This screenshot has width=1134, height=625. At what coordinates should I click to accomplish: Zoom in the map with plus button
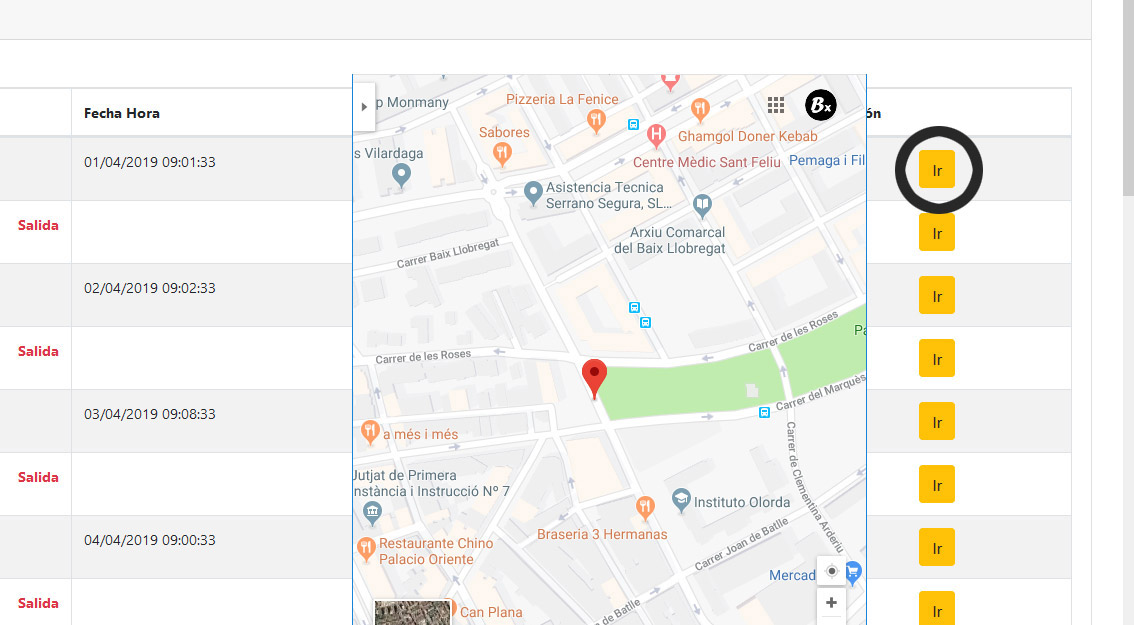coord(832,603)
